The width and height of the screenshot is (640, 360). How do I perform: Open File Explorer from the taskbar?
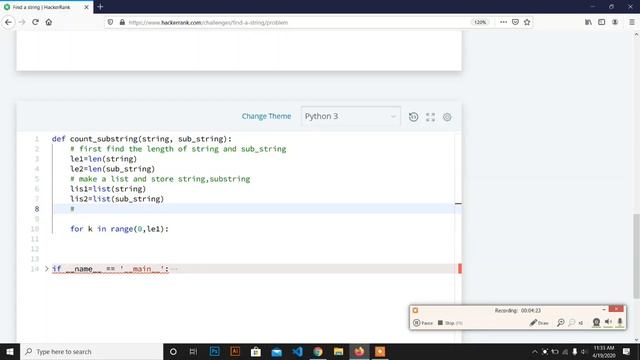[x=338, y=351]
